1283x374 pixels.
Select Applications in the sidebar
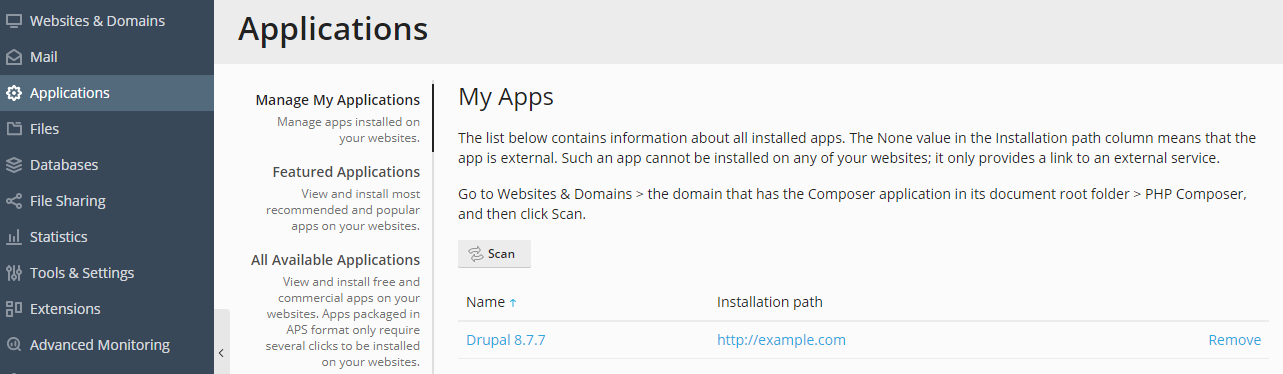pyautogui.click(x=107, y=93)
